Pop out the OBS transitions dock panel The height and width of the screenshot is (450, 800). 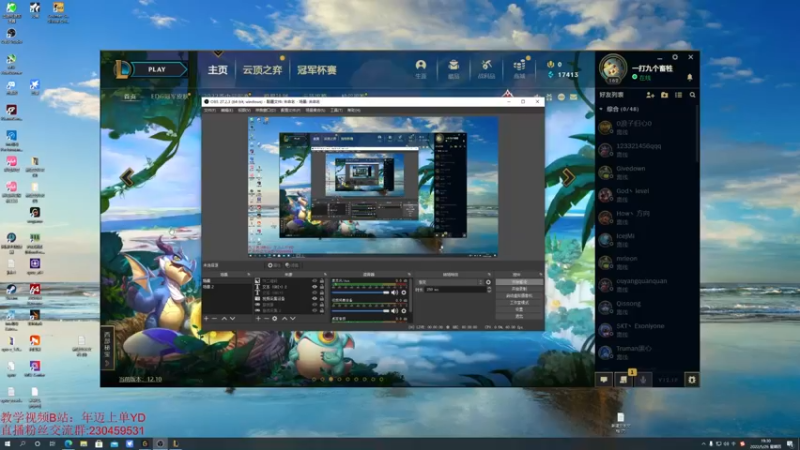click(489, 274)
